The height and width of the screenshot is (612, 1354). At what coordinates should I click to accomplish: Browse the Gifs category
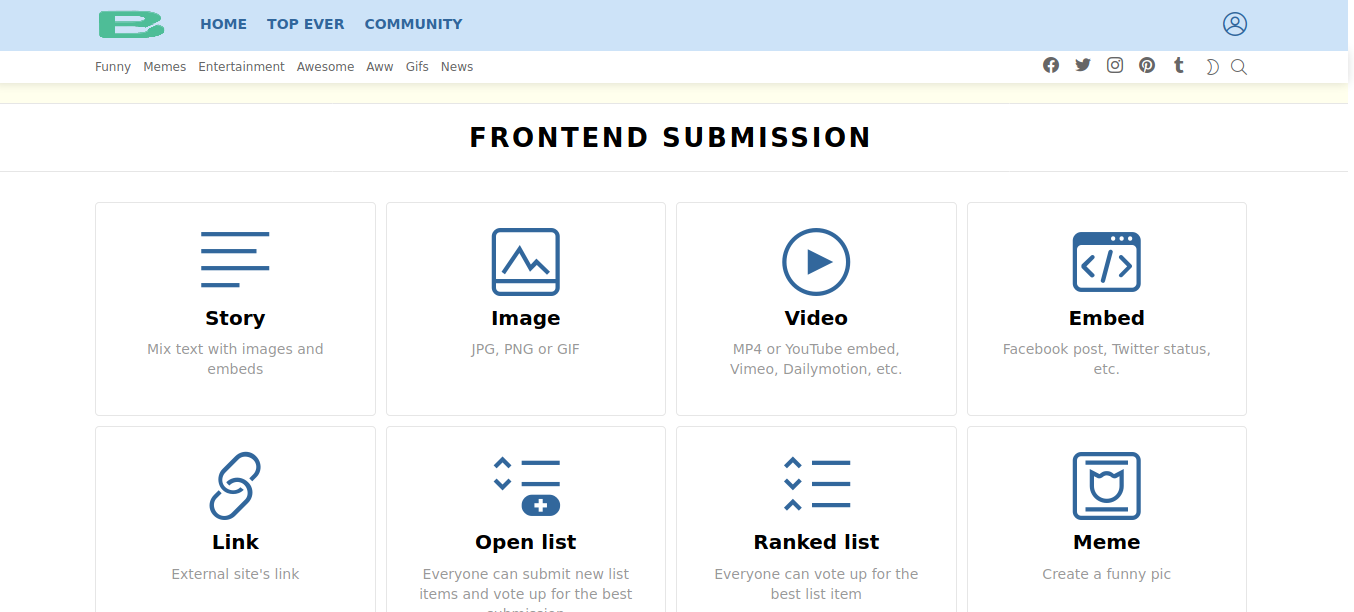(417, 67)
